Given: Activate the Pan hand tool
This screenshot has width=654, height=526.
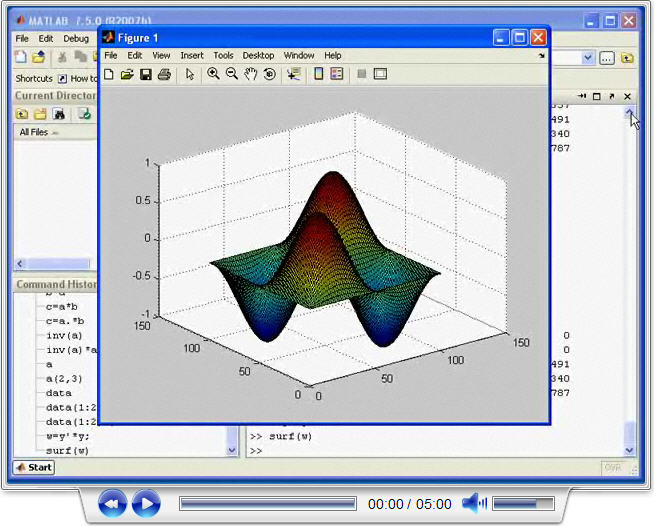Looking at the screenshot, I should [x=250, y=74].
